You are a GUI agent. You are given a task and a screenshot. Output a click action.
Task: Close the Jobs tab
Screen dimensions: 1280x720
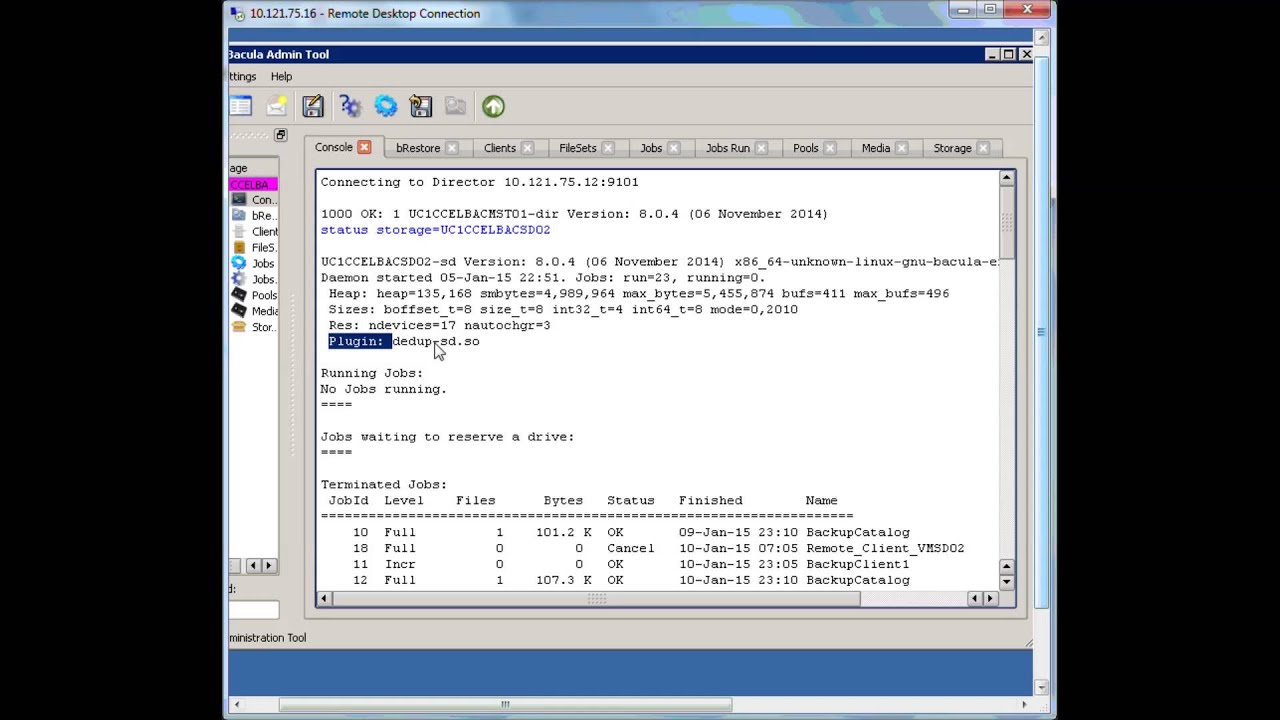click(x=673, y=148)
